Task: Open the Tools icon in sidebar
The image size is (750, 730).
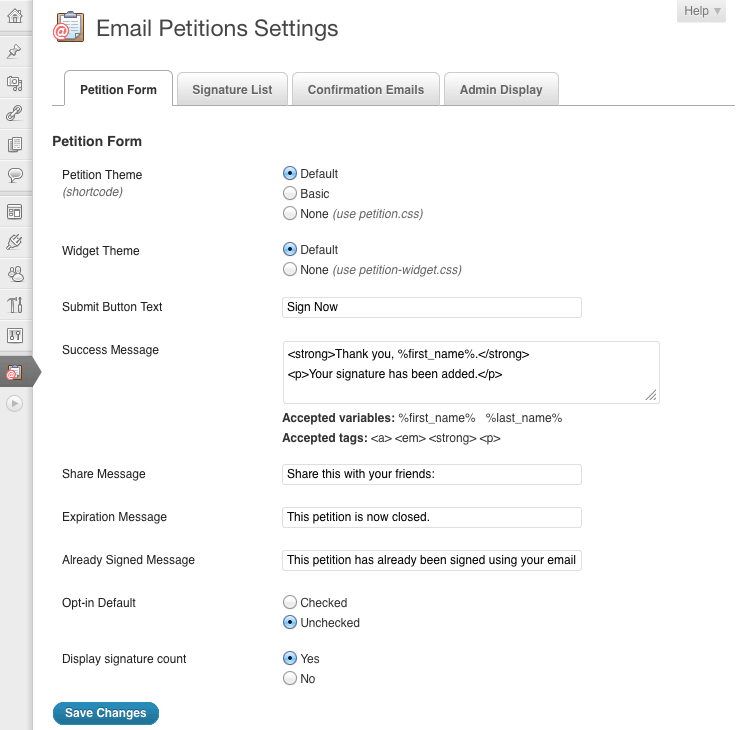Action: 15,304
